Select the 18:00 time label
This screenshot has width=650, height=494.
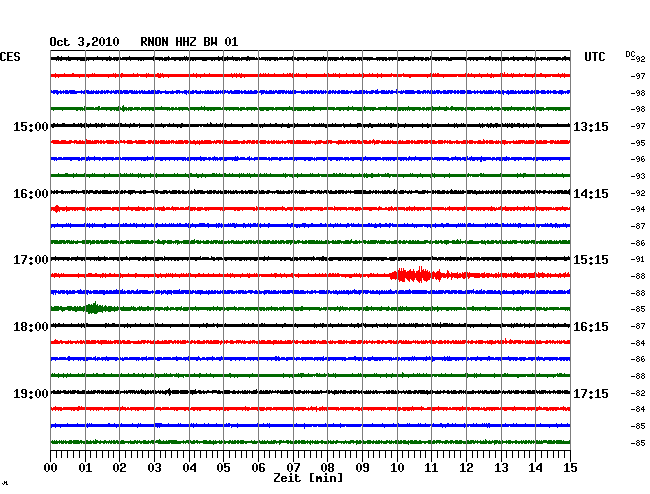pyautogui.click(x=31, y=327)
